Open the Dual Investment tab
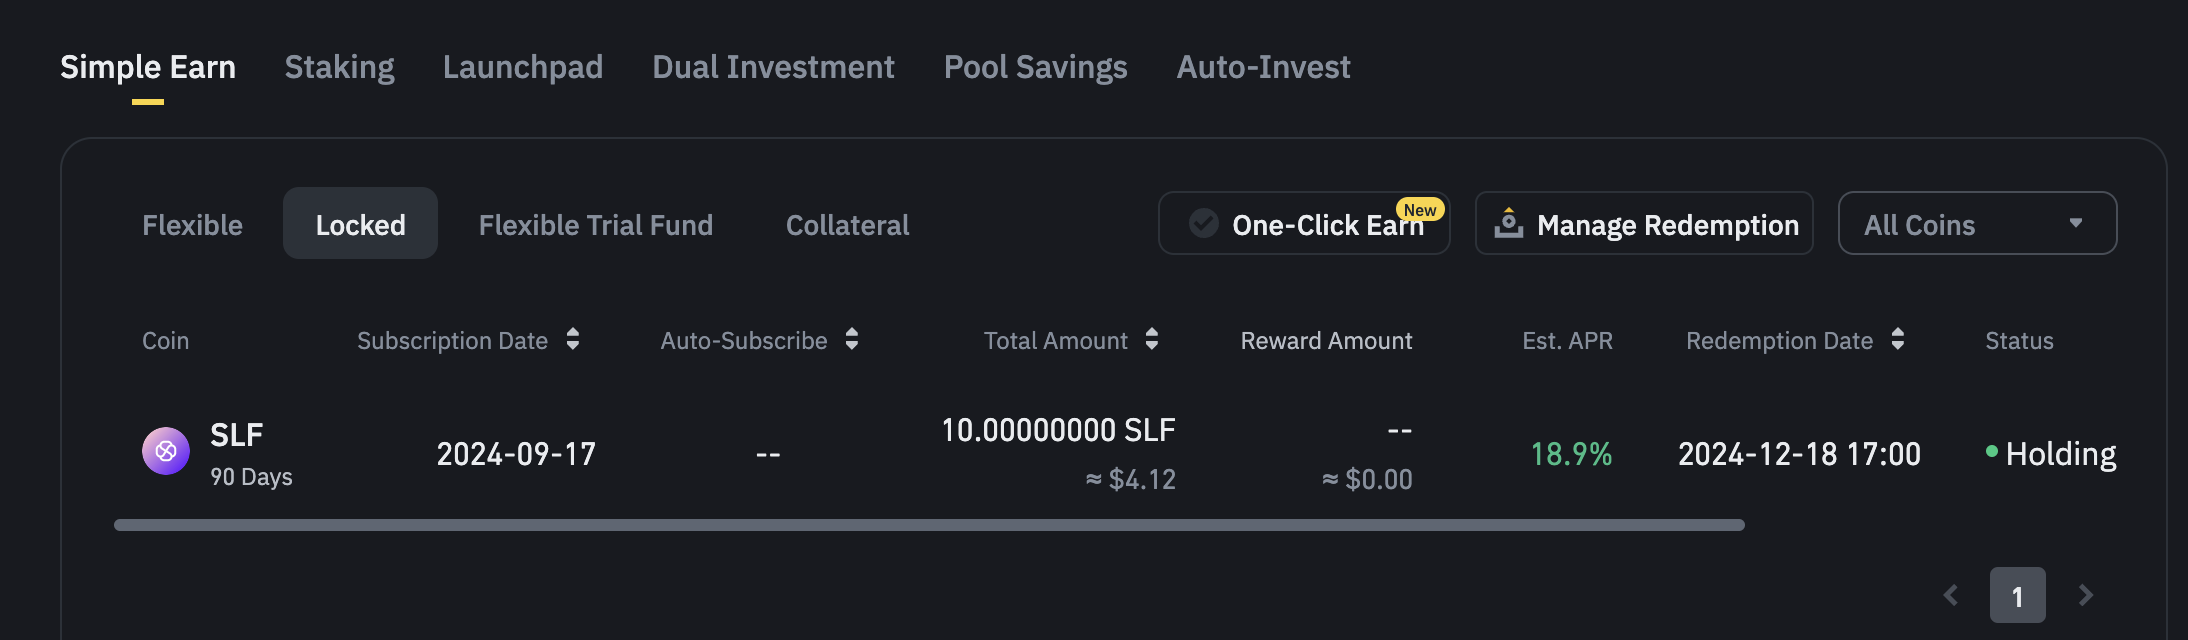 (773, 67)
